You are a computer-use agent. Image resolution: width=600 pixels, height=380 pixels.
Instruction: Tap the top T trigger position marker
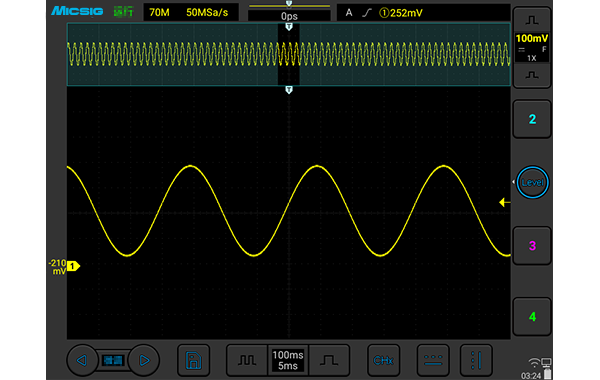[x=289, y=27]
